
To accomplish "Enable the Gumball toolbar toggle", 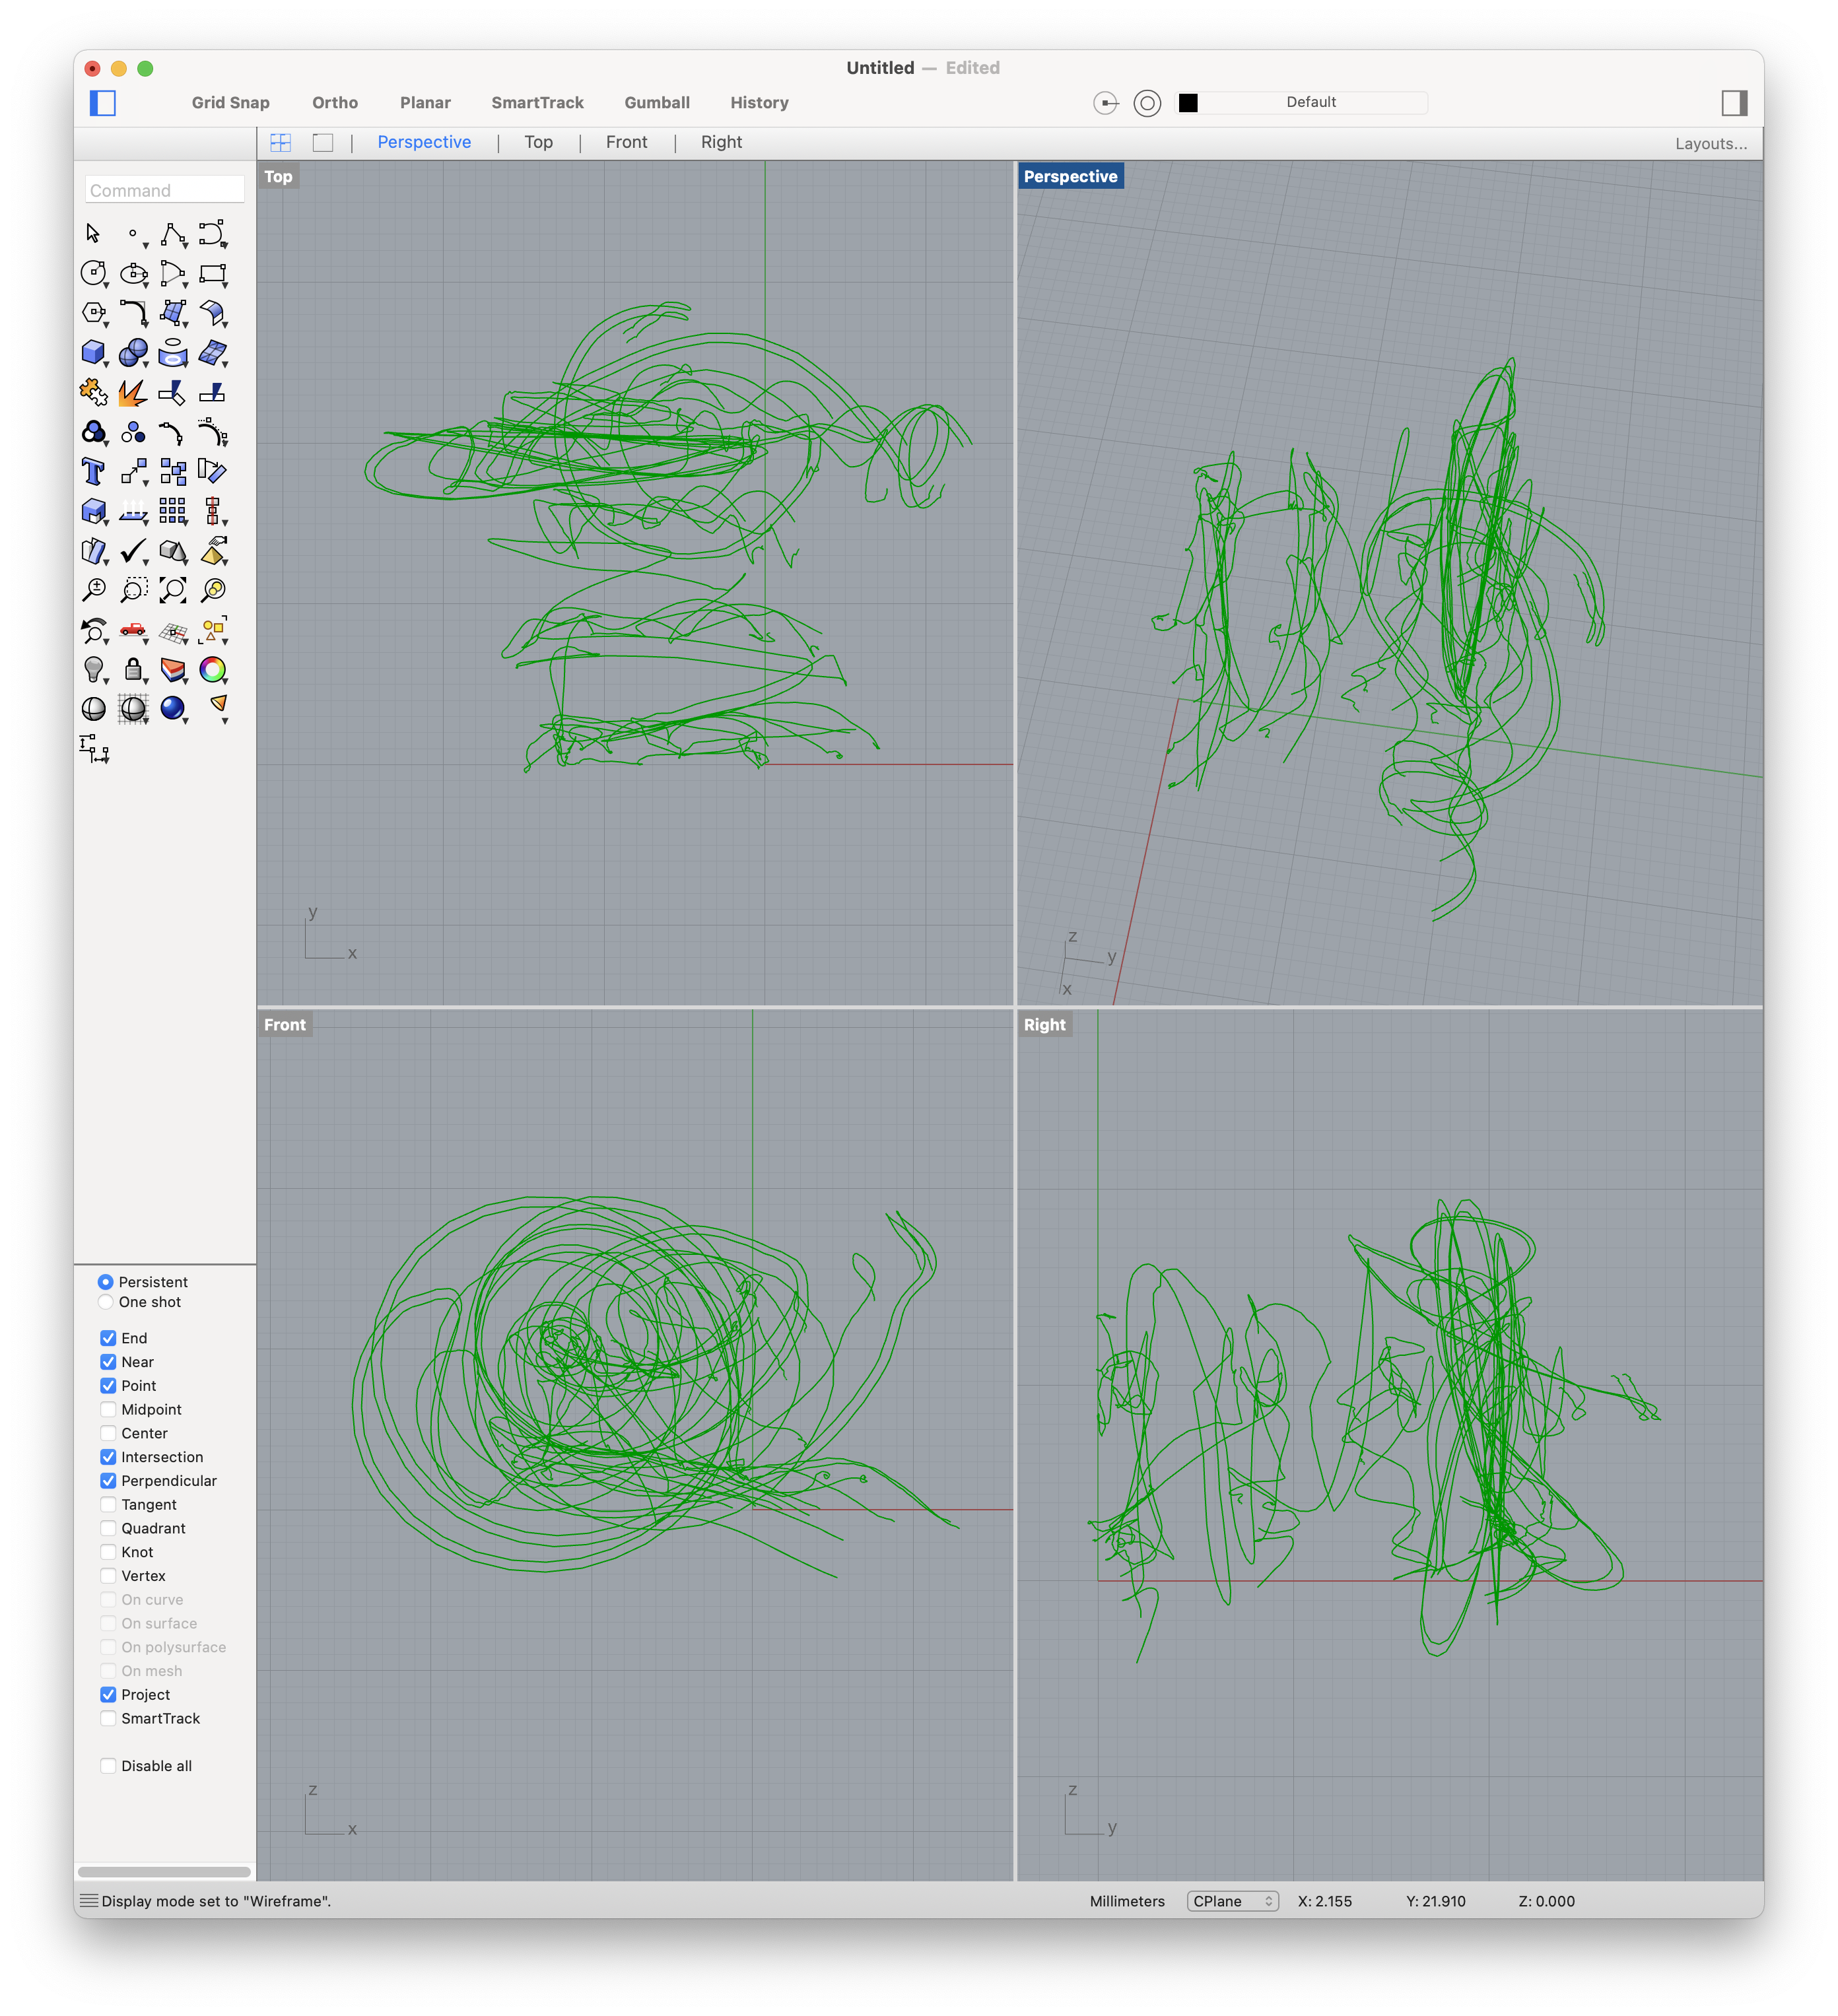I will point(656,102).
